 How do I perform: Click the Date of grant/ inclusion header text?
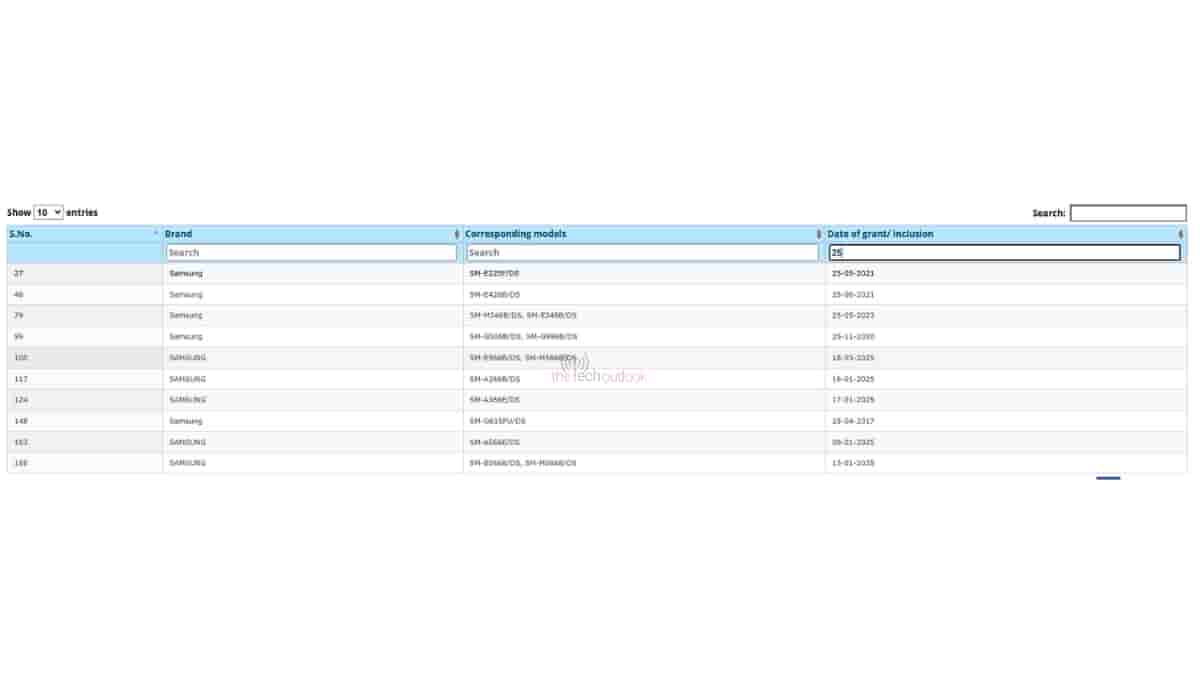(x=880, y=234)
